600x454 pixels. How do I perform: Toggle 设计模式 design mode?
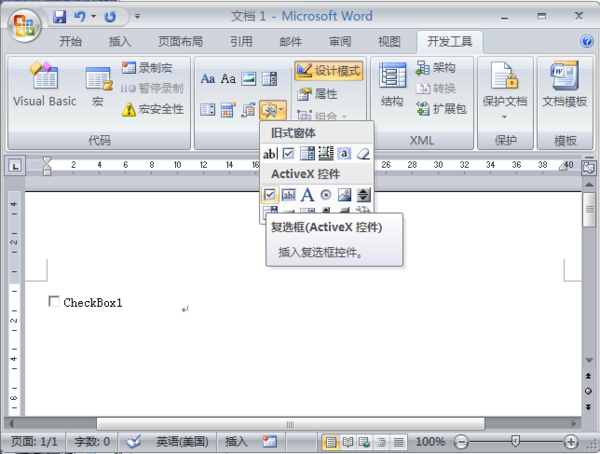(329, 70)
